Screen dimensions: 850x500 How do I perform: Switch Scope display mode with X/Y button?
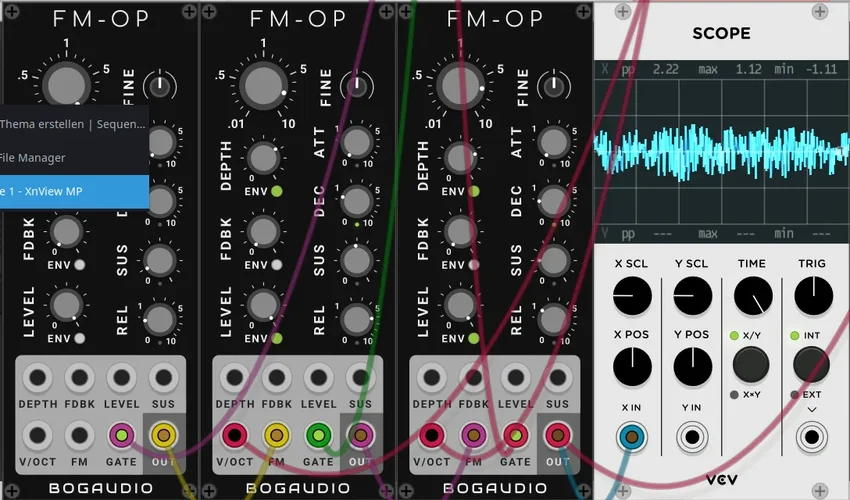[751, 364]
